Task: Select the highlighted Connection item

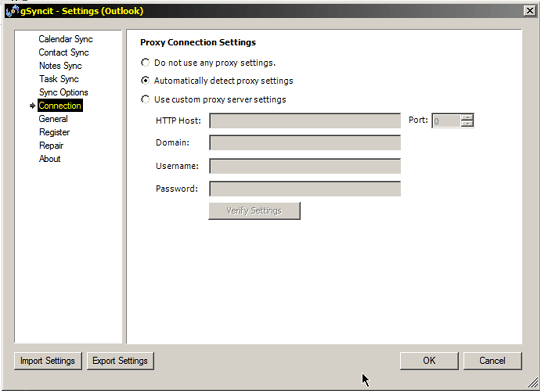Action: click(x=60, y=105)
